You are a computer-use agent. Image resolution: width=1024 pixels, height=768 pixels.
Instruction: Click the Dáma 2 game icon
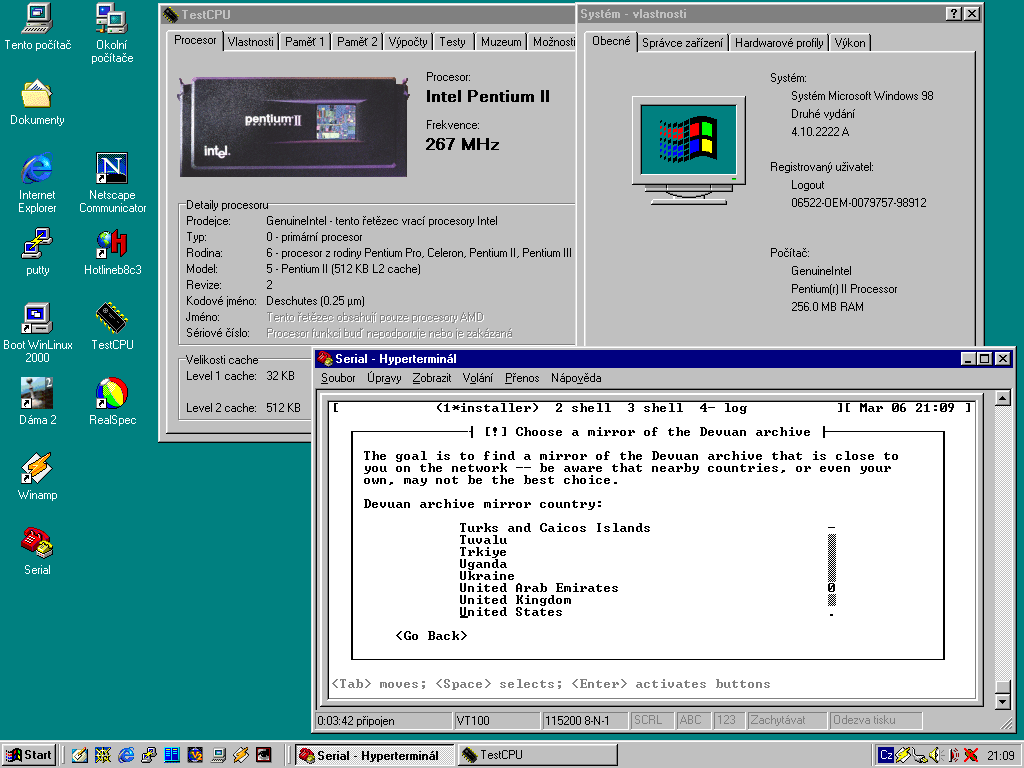pyautogui.click(x=37, y=394)
